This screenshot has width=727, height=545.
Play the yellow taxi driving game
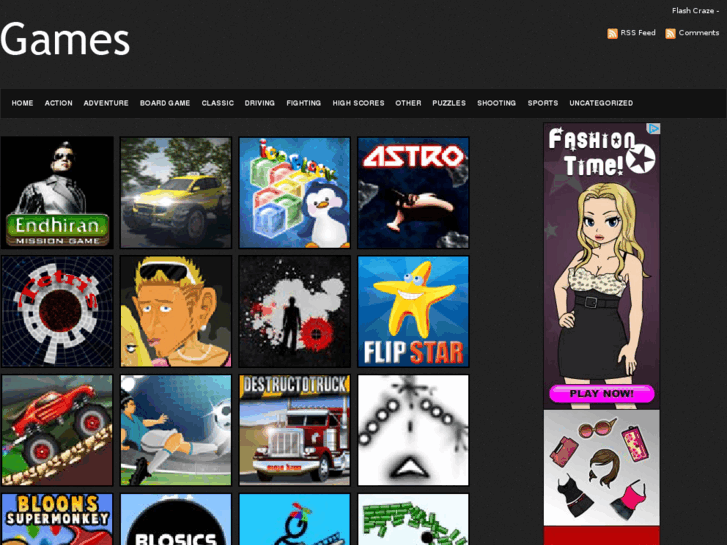click(176, 192)
